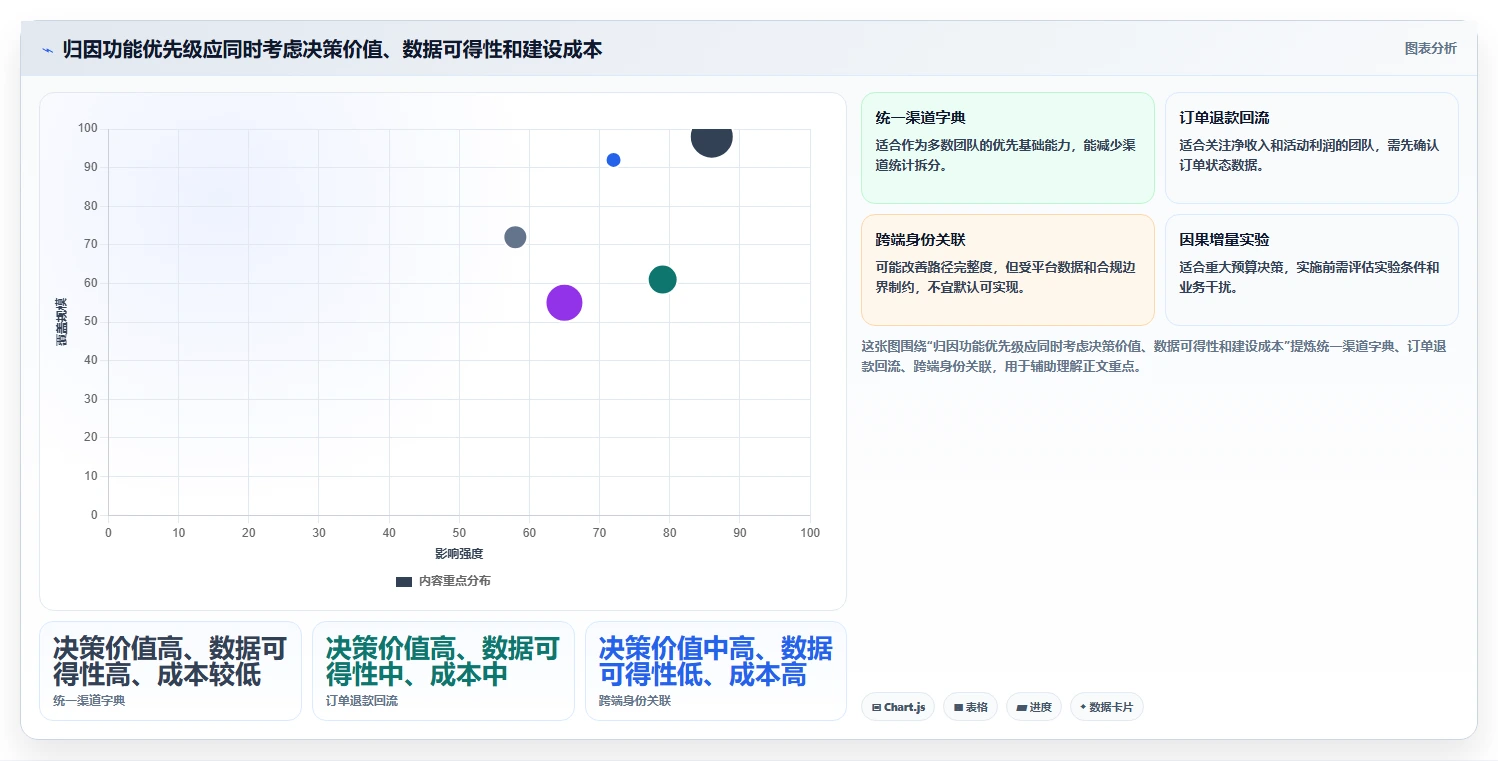The height and width of the screenshot is (761, 1498).
Task: Click the 表格 tag pill
Action: [x=970, y=707]
